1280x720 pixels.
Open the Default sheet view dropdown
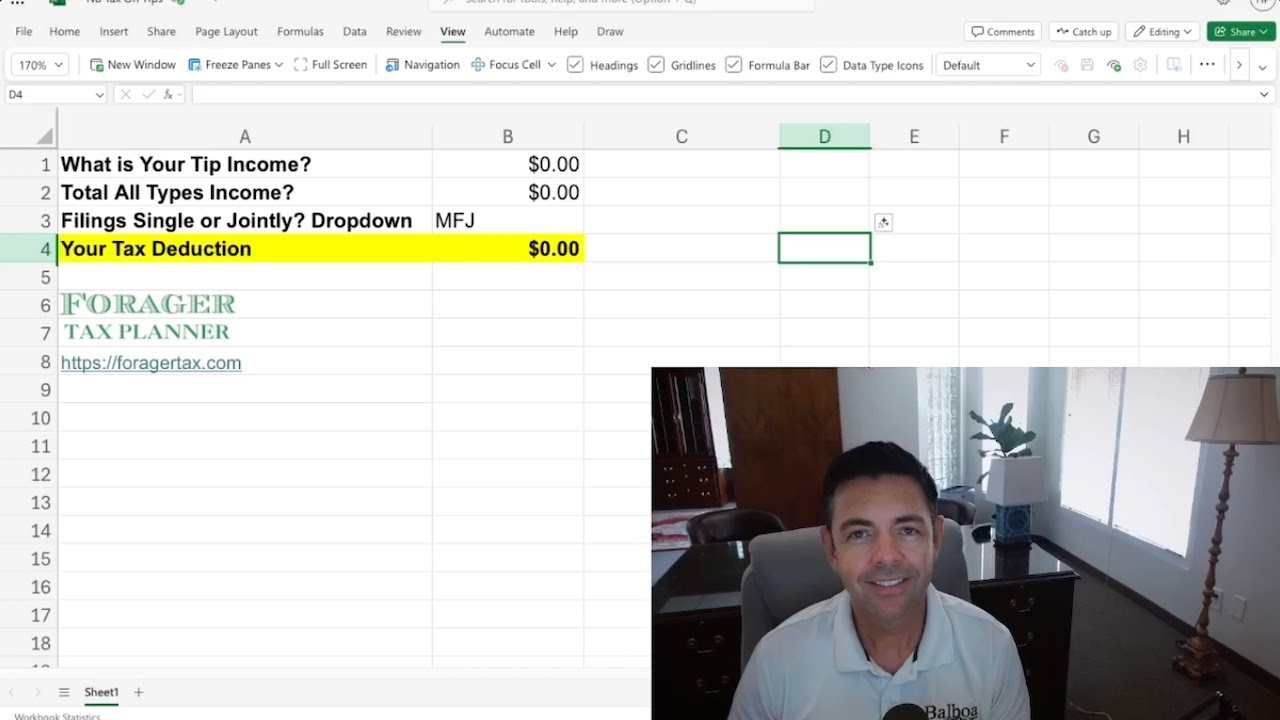(x=988, y=65)
